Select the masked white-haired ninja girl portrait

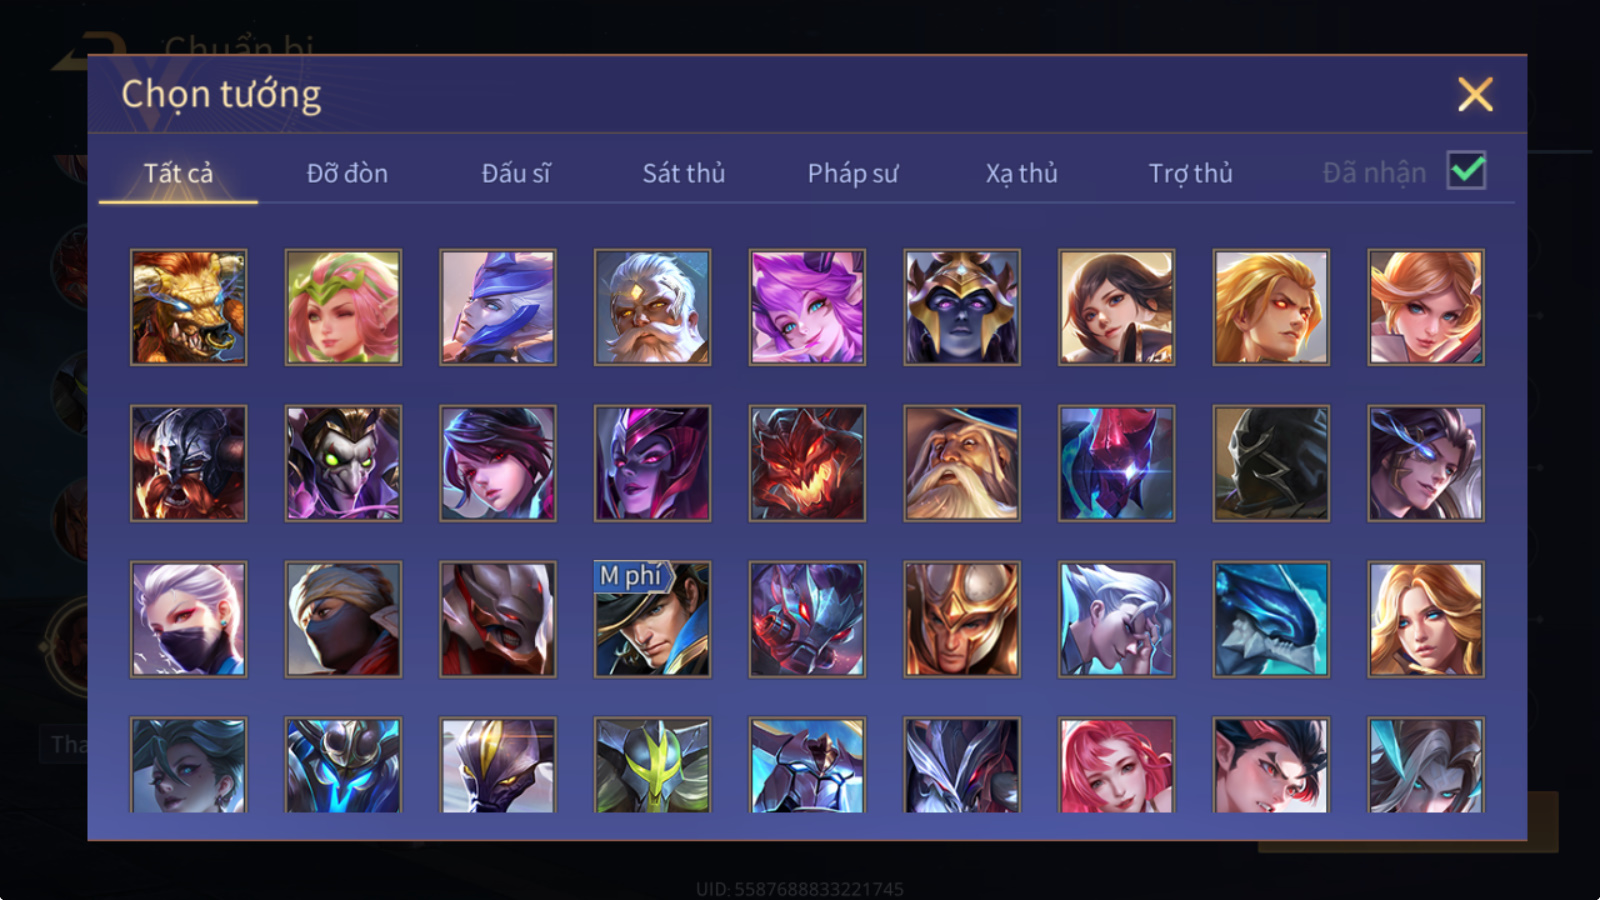click(x=188, y=619)
